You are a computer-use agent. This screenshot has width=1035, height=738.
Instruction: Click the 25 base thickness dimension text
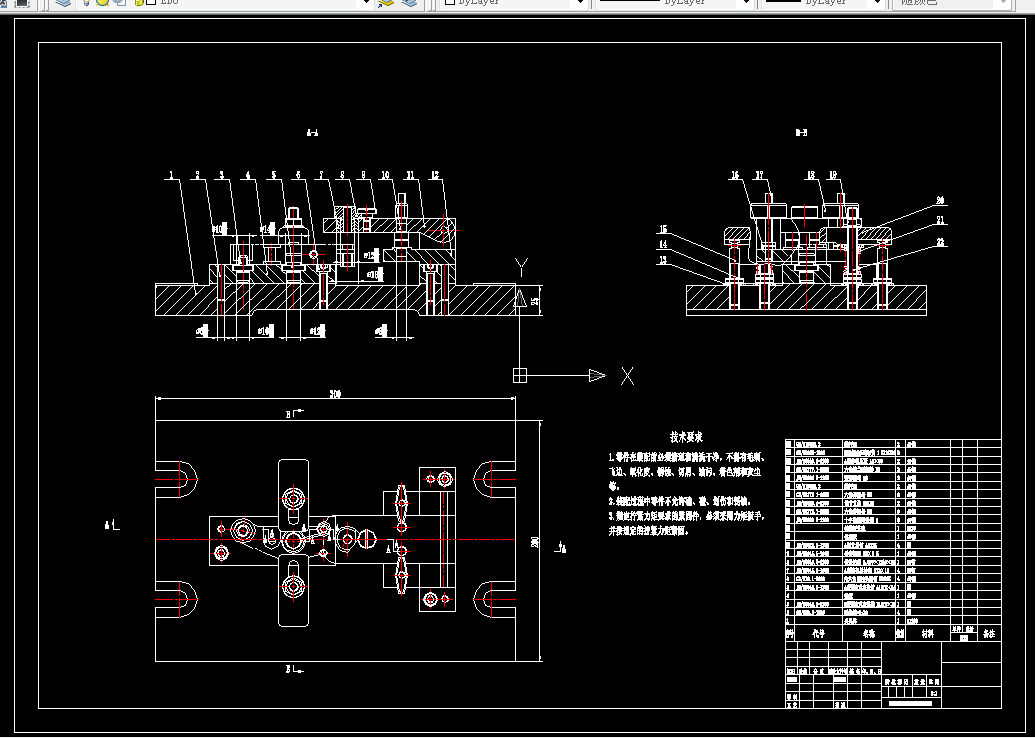[535, 301]
